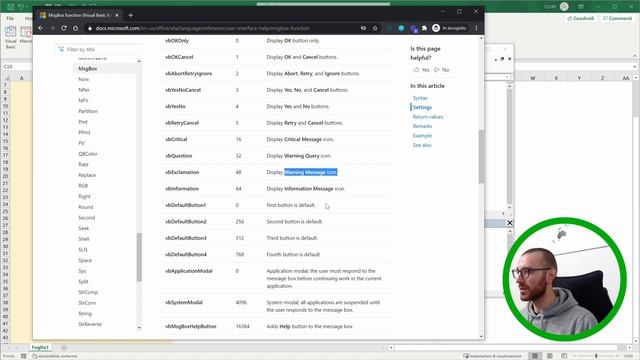Screen dimensions: 640x360
Task: Open the NPer function in sidebar
Action: coord(84,90)
